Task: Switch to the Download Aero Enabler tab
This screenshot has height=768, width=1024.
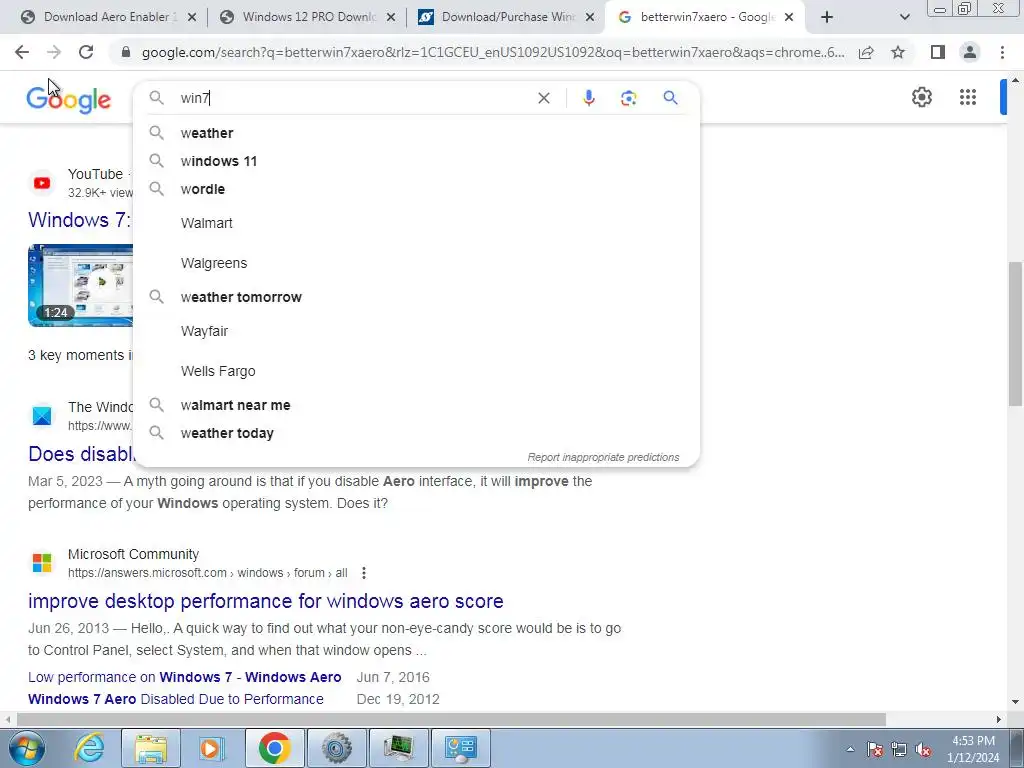Action: click(110, 17)
